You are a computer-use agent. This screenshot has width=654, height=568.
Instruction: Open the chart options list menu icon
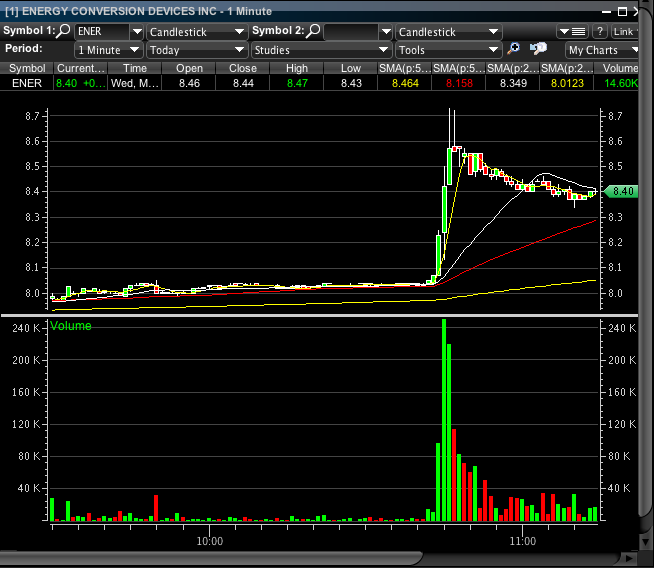point(578,31)
